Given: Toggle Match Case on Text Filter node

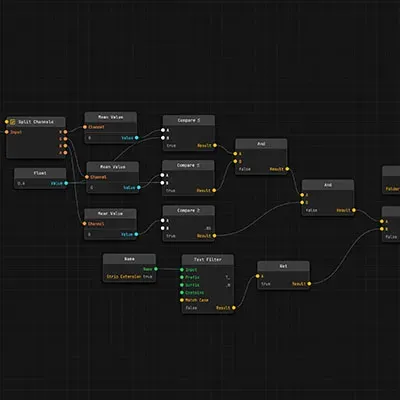Looking at the screenshot, I should (x=197, y=300).
